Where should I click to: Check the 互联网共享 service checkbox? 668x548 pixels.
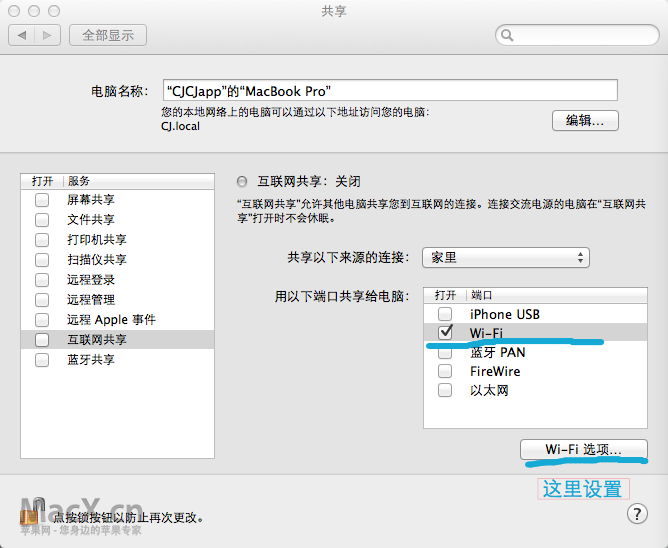click(42, 340)
